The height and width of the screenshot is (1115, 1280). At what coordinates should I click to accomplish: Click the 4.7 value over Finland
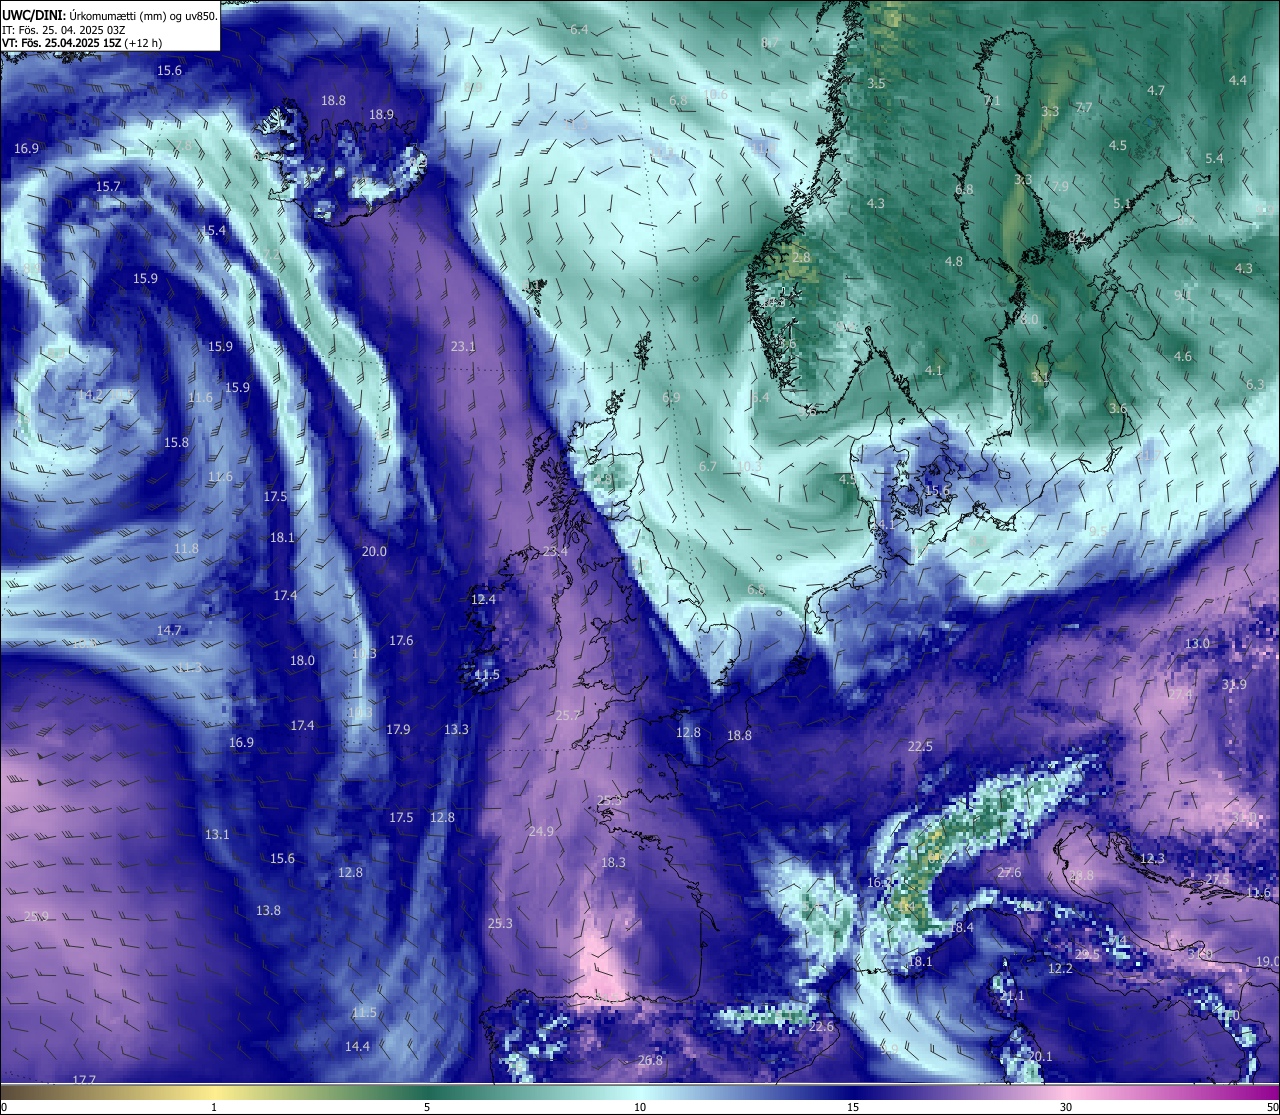coord(1156,91)
